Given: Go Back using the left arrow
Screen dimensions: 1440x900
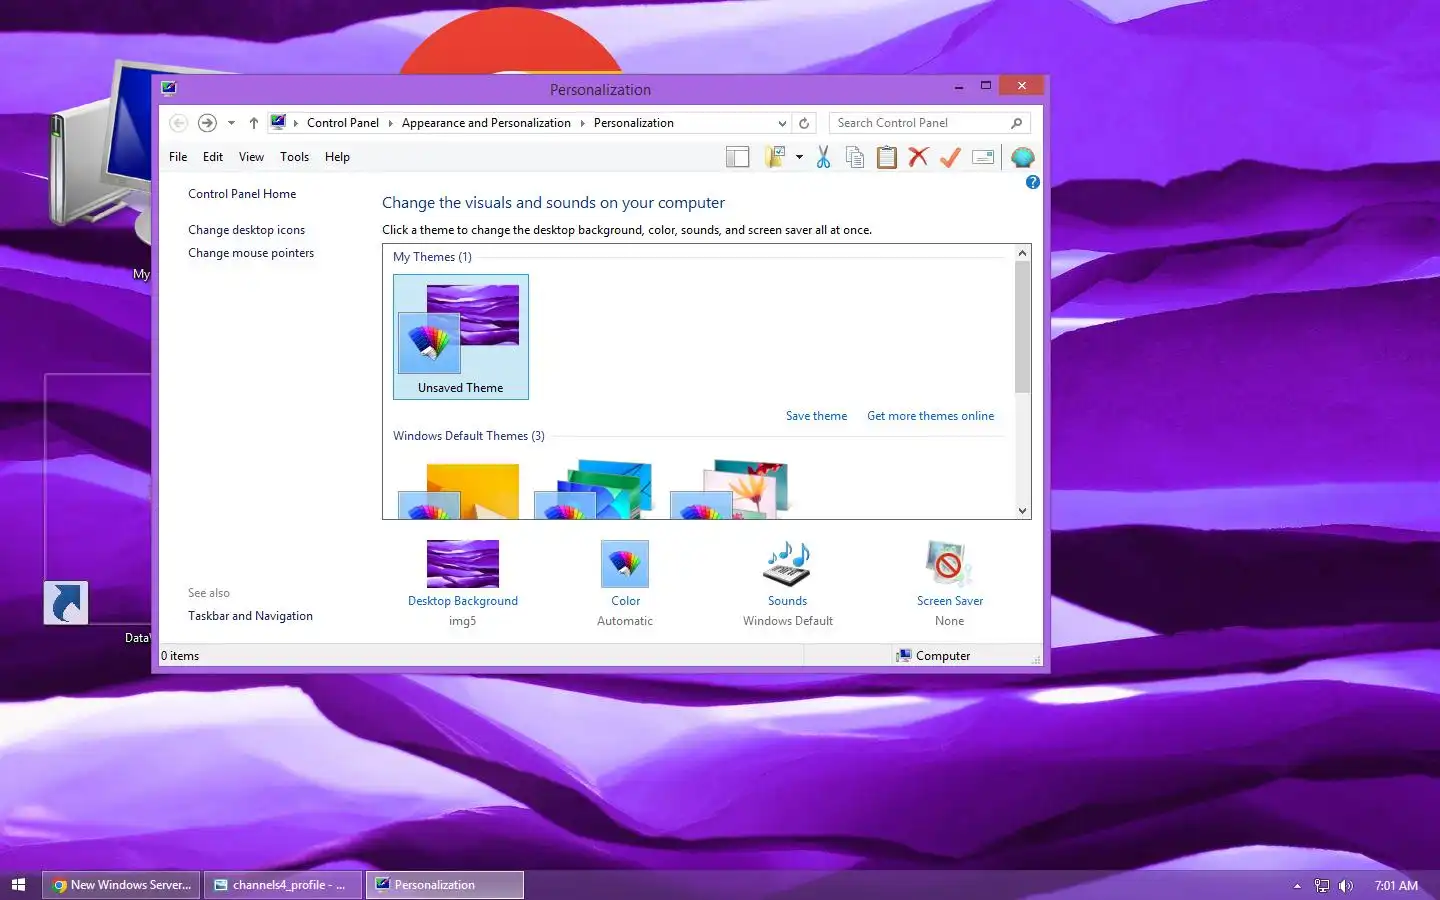Looking at the screenshot, I should click(x=178, y=123).
